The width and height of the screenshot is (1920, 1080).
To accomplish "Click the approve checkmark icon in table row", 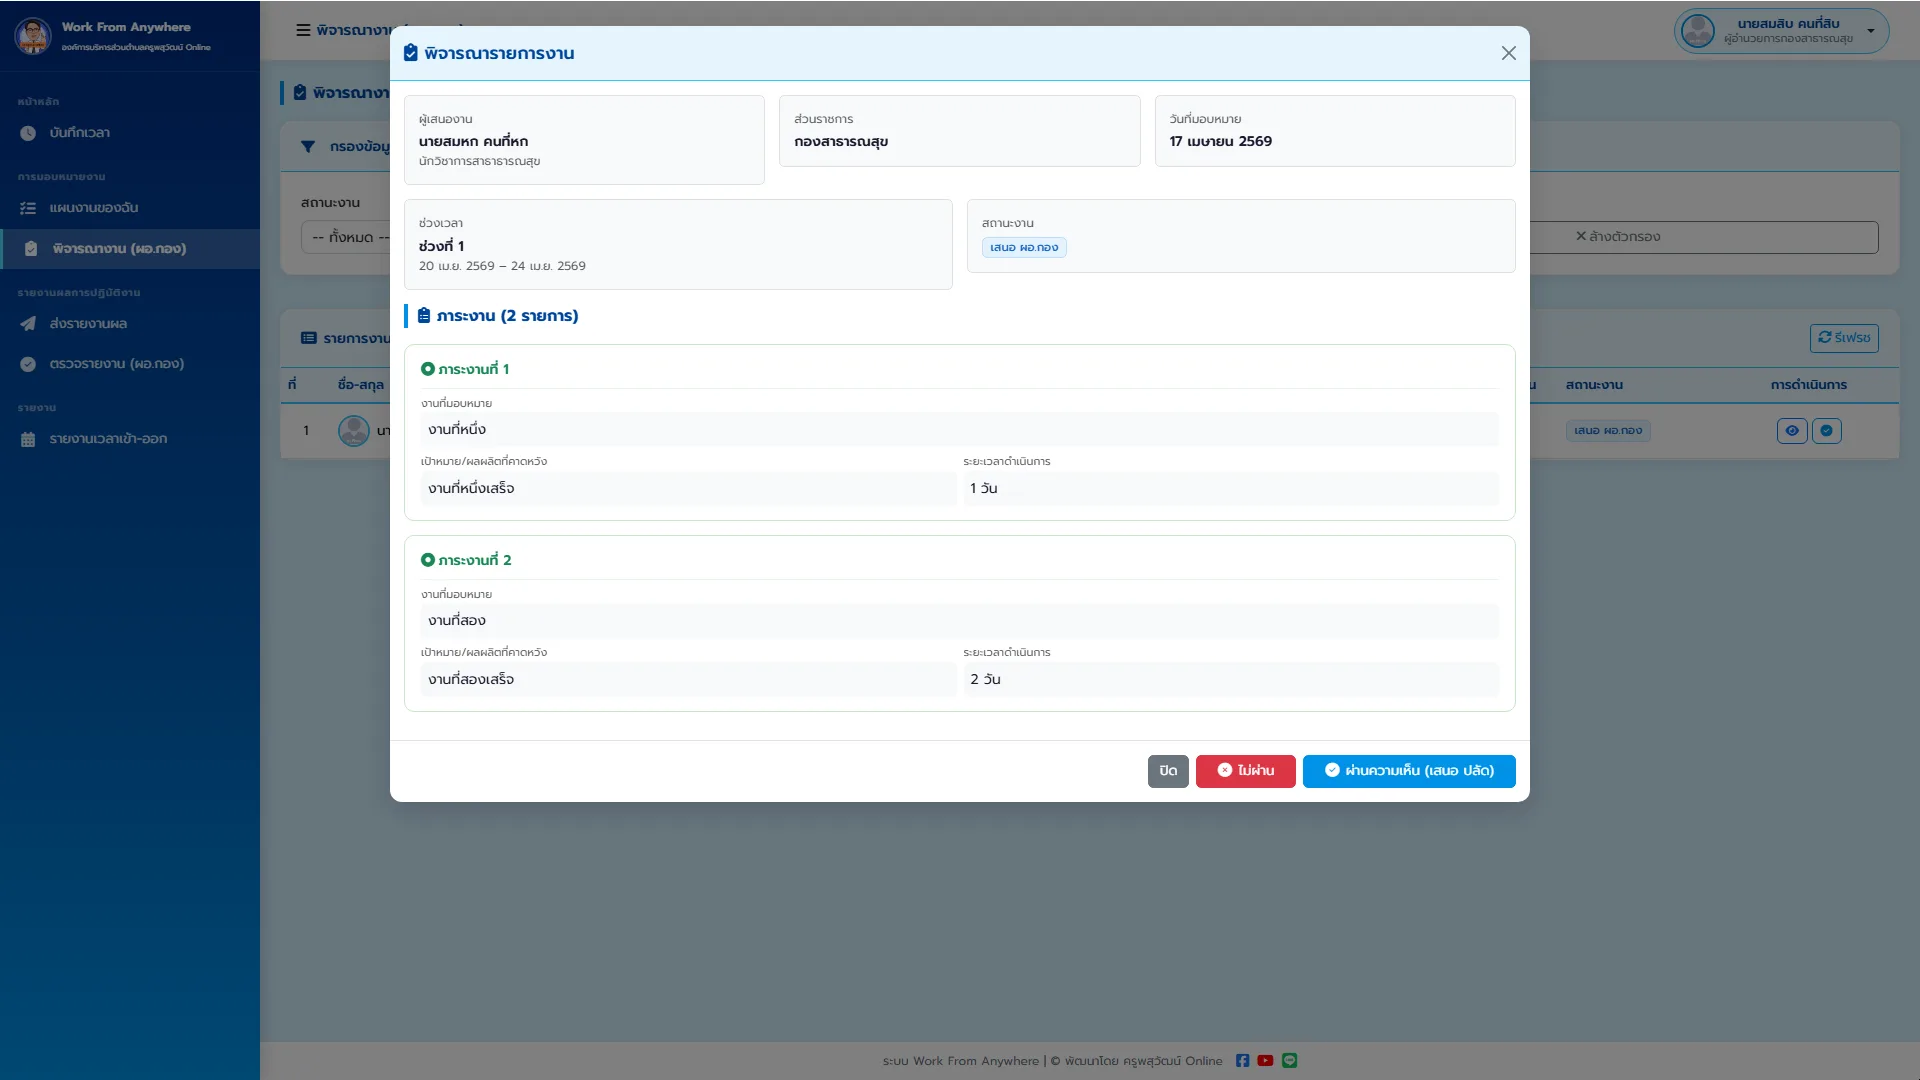I will pyautogui.click(x=1827, y=431).
